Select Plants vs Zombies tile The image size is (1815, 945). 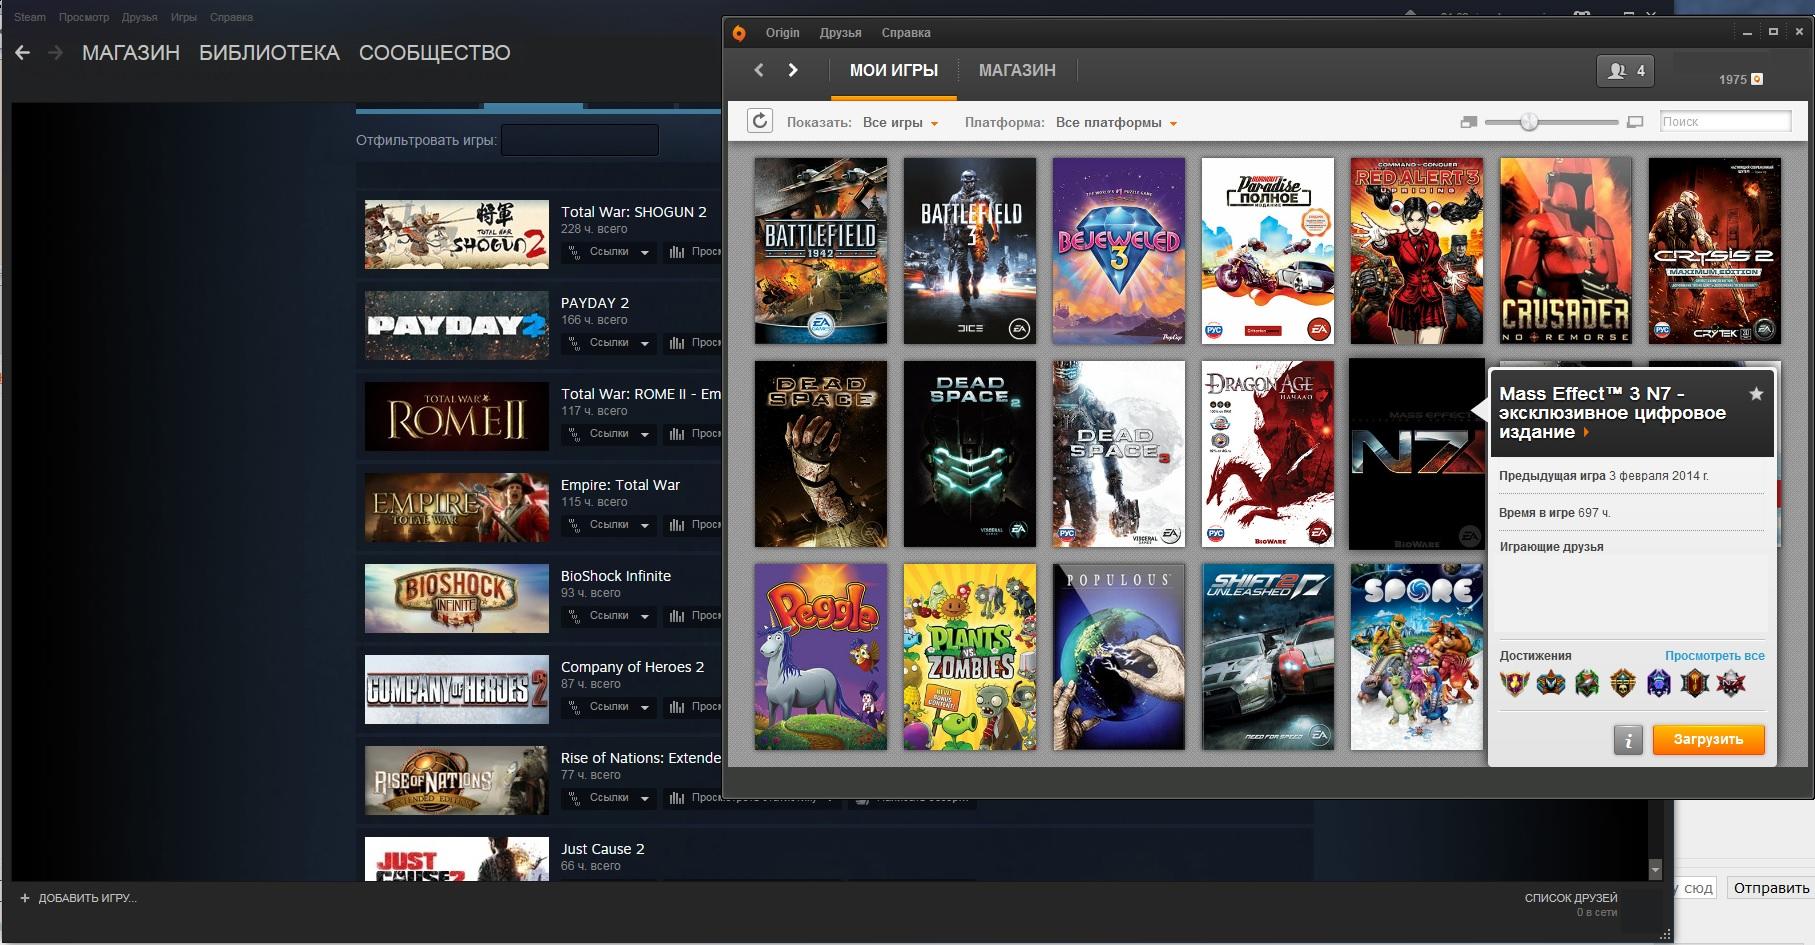970,657
